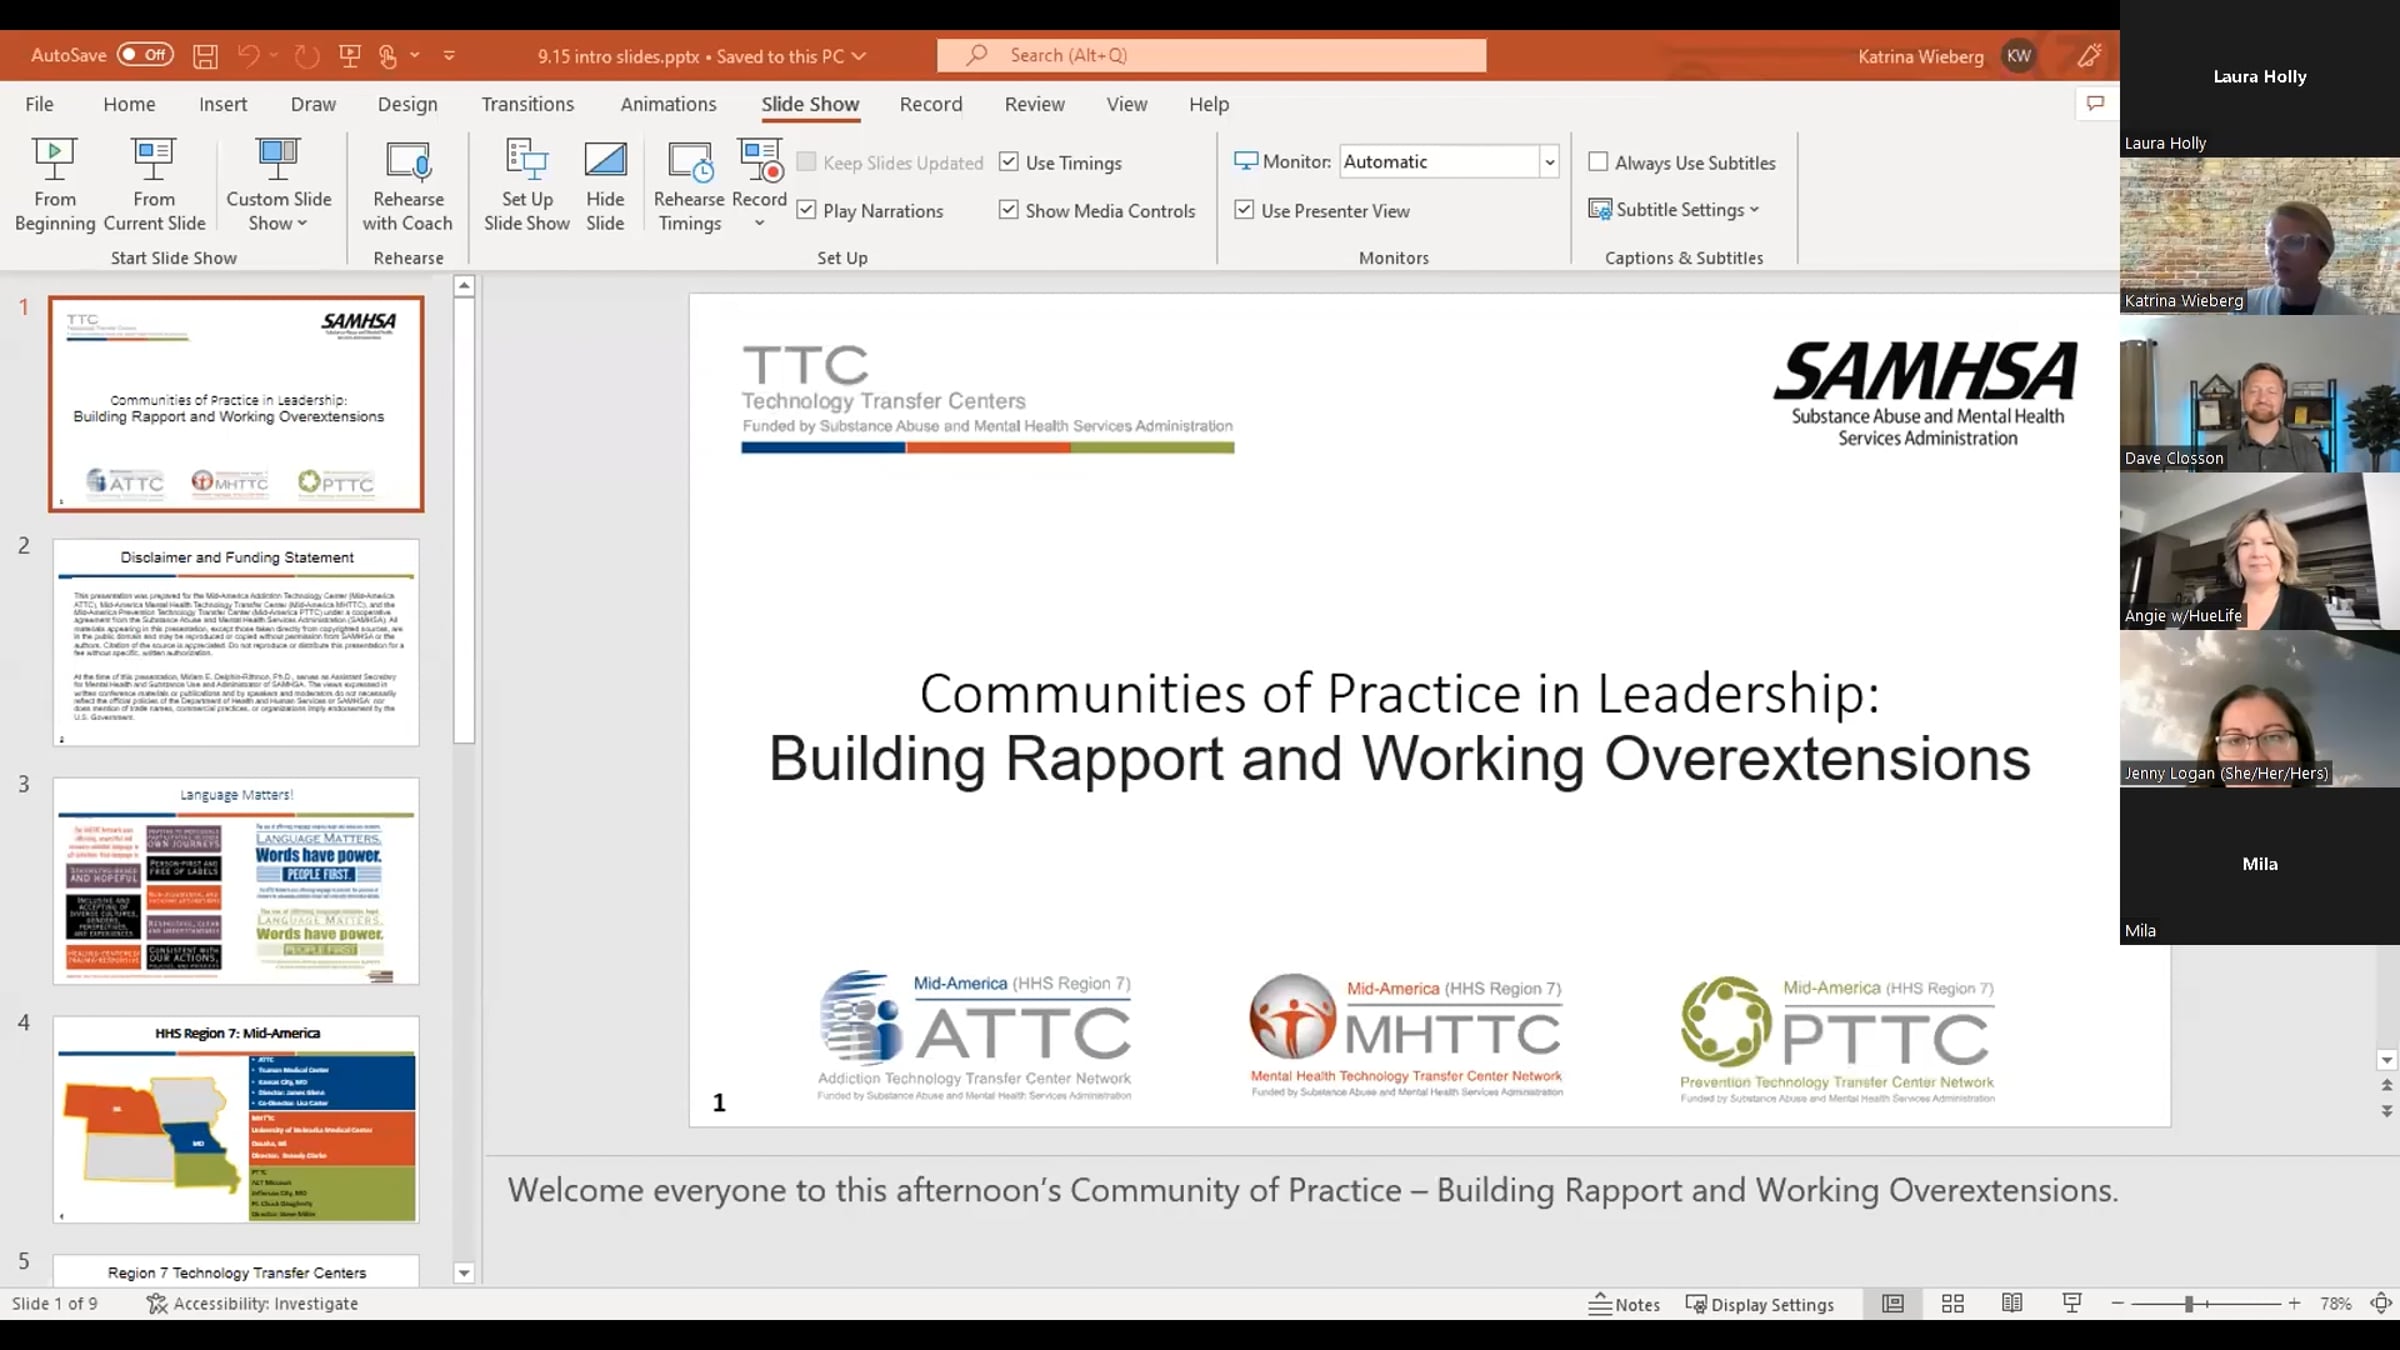2400x1350 pixels.
Task: Start slide show From Beginning
Action: coord(55,185)
